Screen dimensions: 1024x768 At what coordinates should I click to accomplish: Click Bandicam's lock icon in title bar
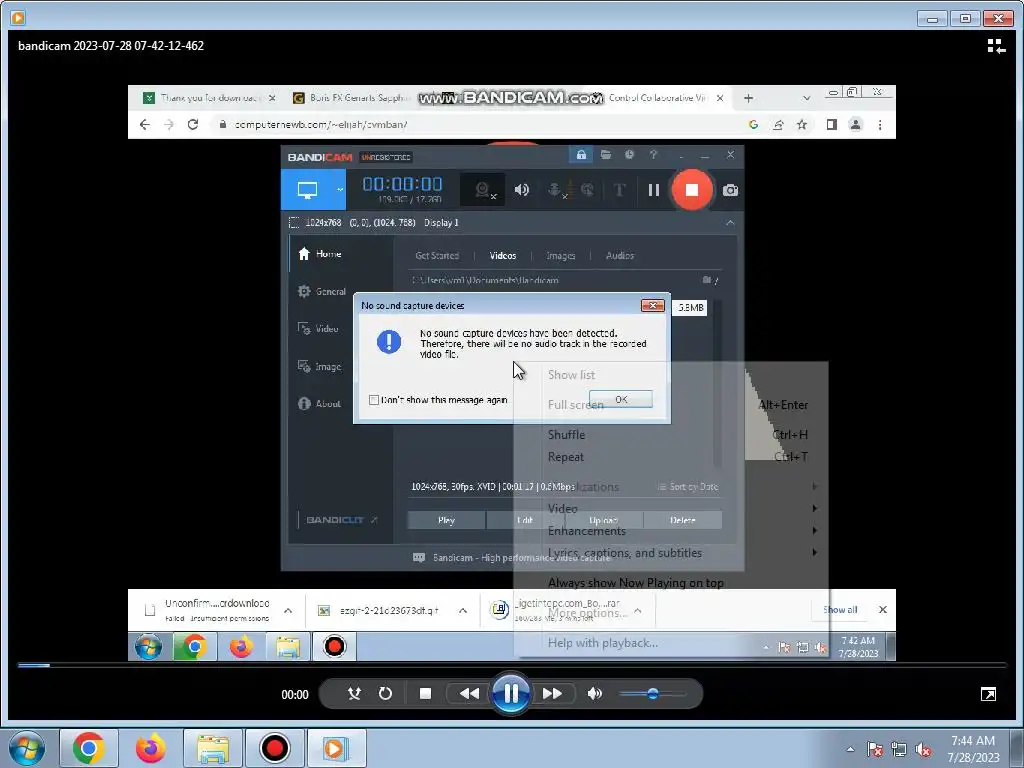tap(581, 155)
